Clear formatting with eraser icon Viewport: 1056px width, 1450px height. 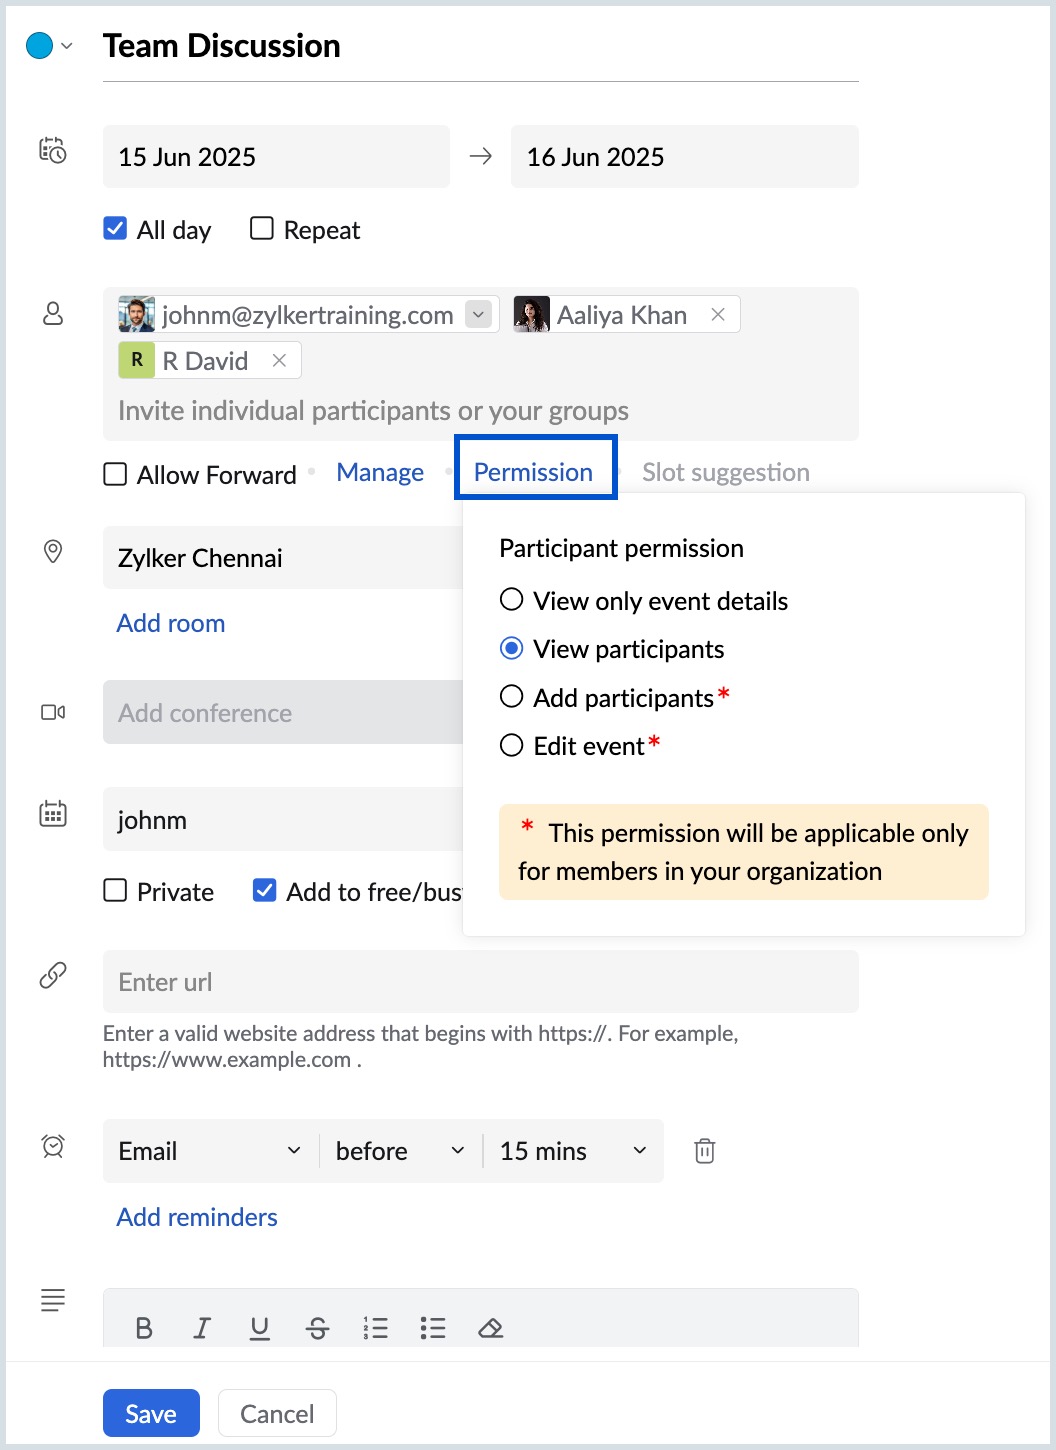(490, 1328)
